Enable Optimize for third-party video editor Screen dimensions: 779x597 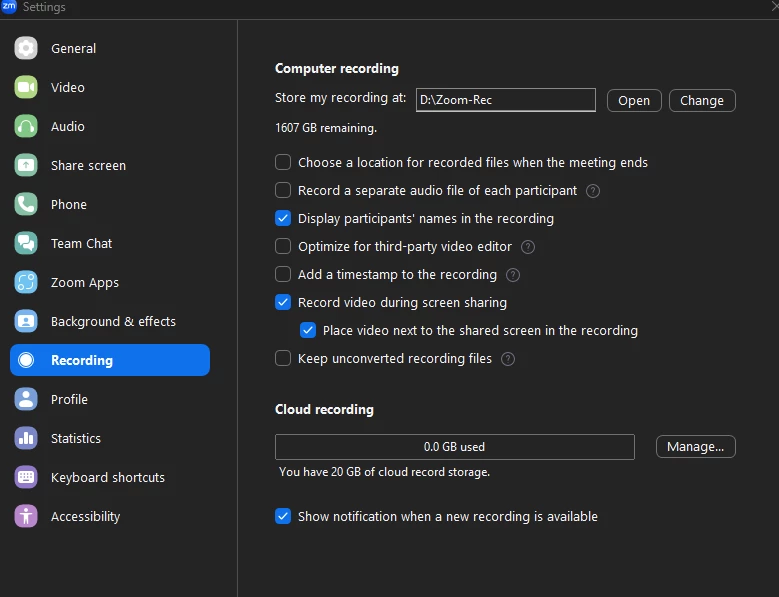(x=283, y=246)
